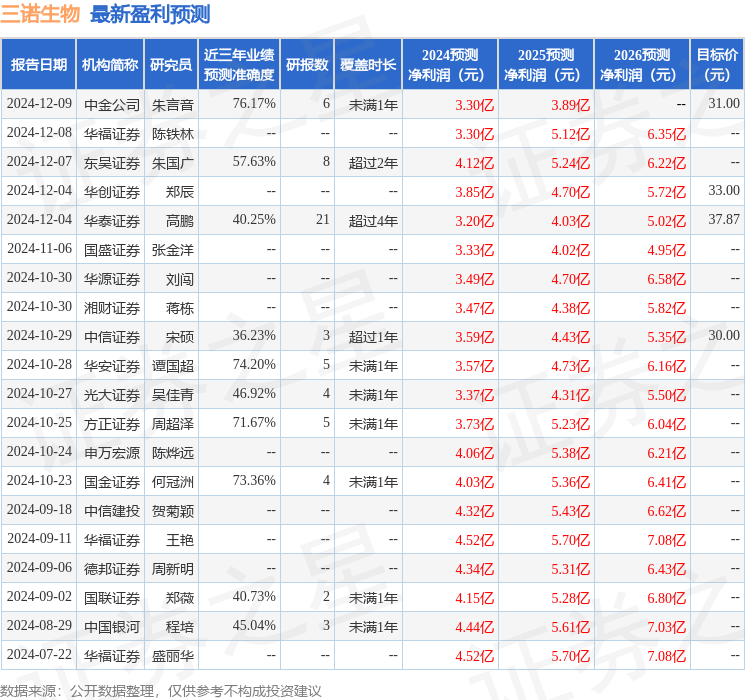Click the 研究员 column header
This screenshot has width=745, height=700.
pos(171,65)
